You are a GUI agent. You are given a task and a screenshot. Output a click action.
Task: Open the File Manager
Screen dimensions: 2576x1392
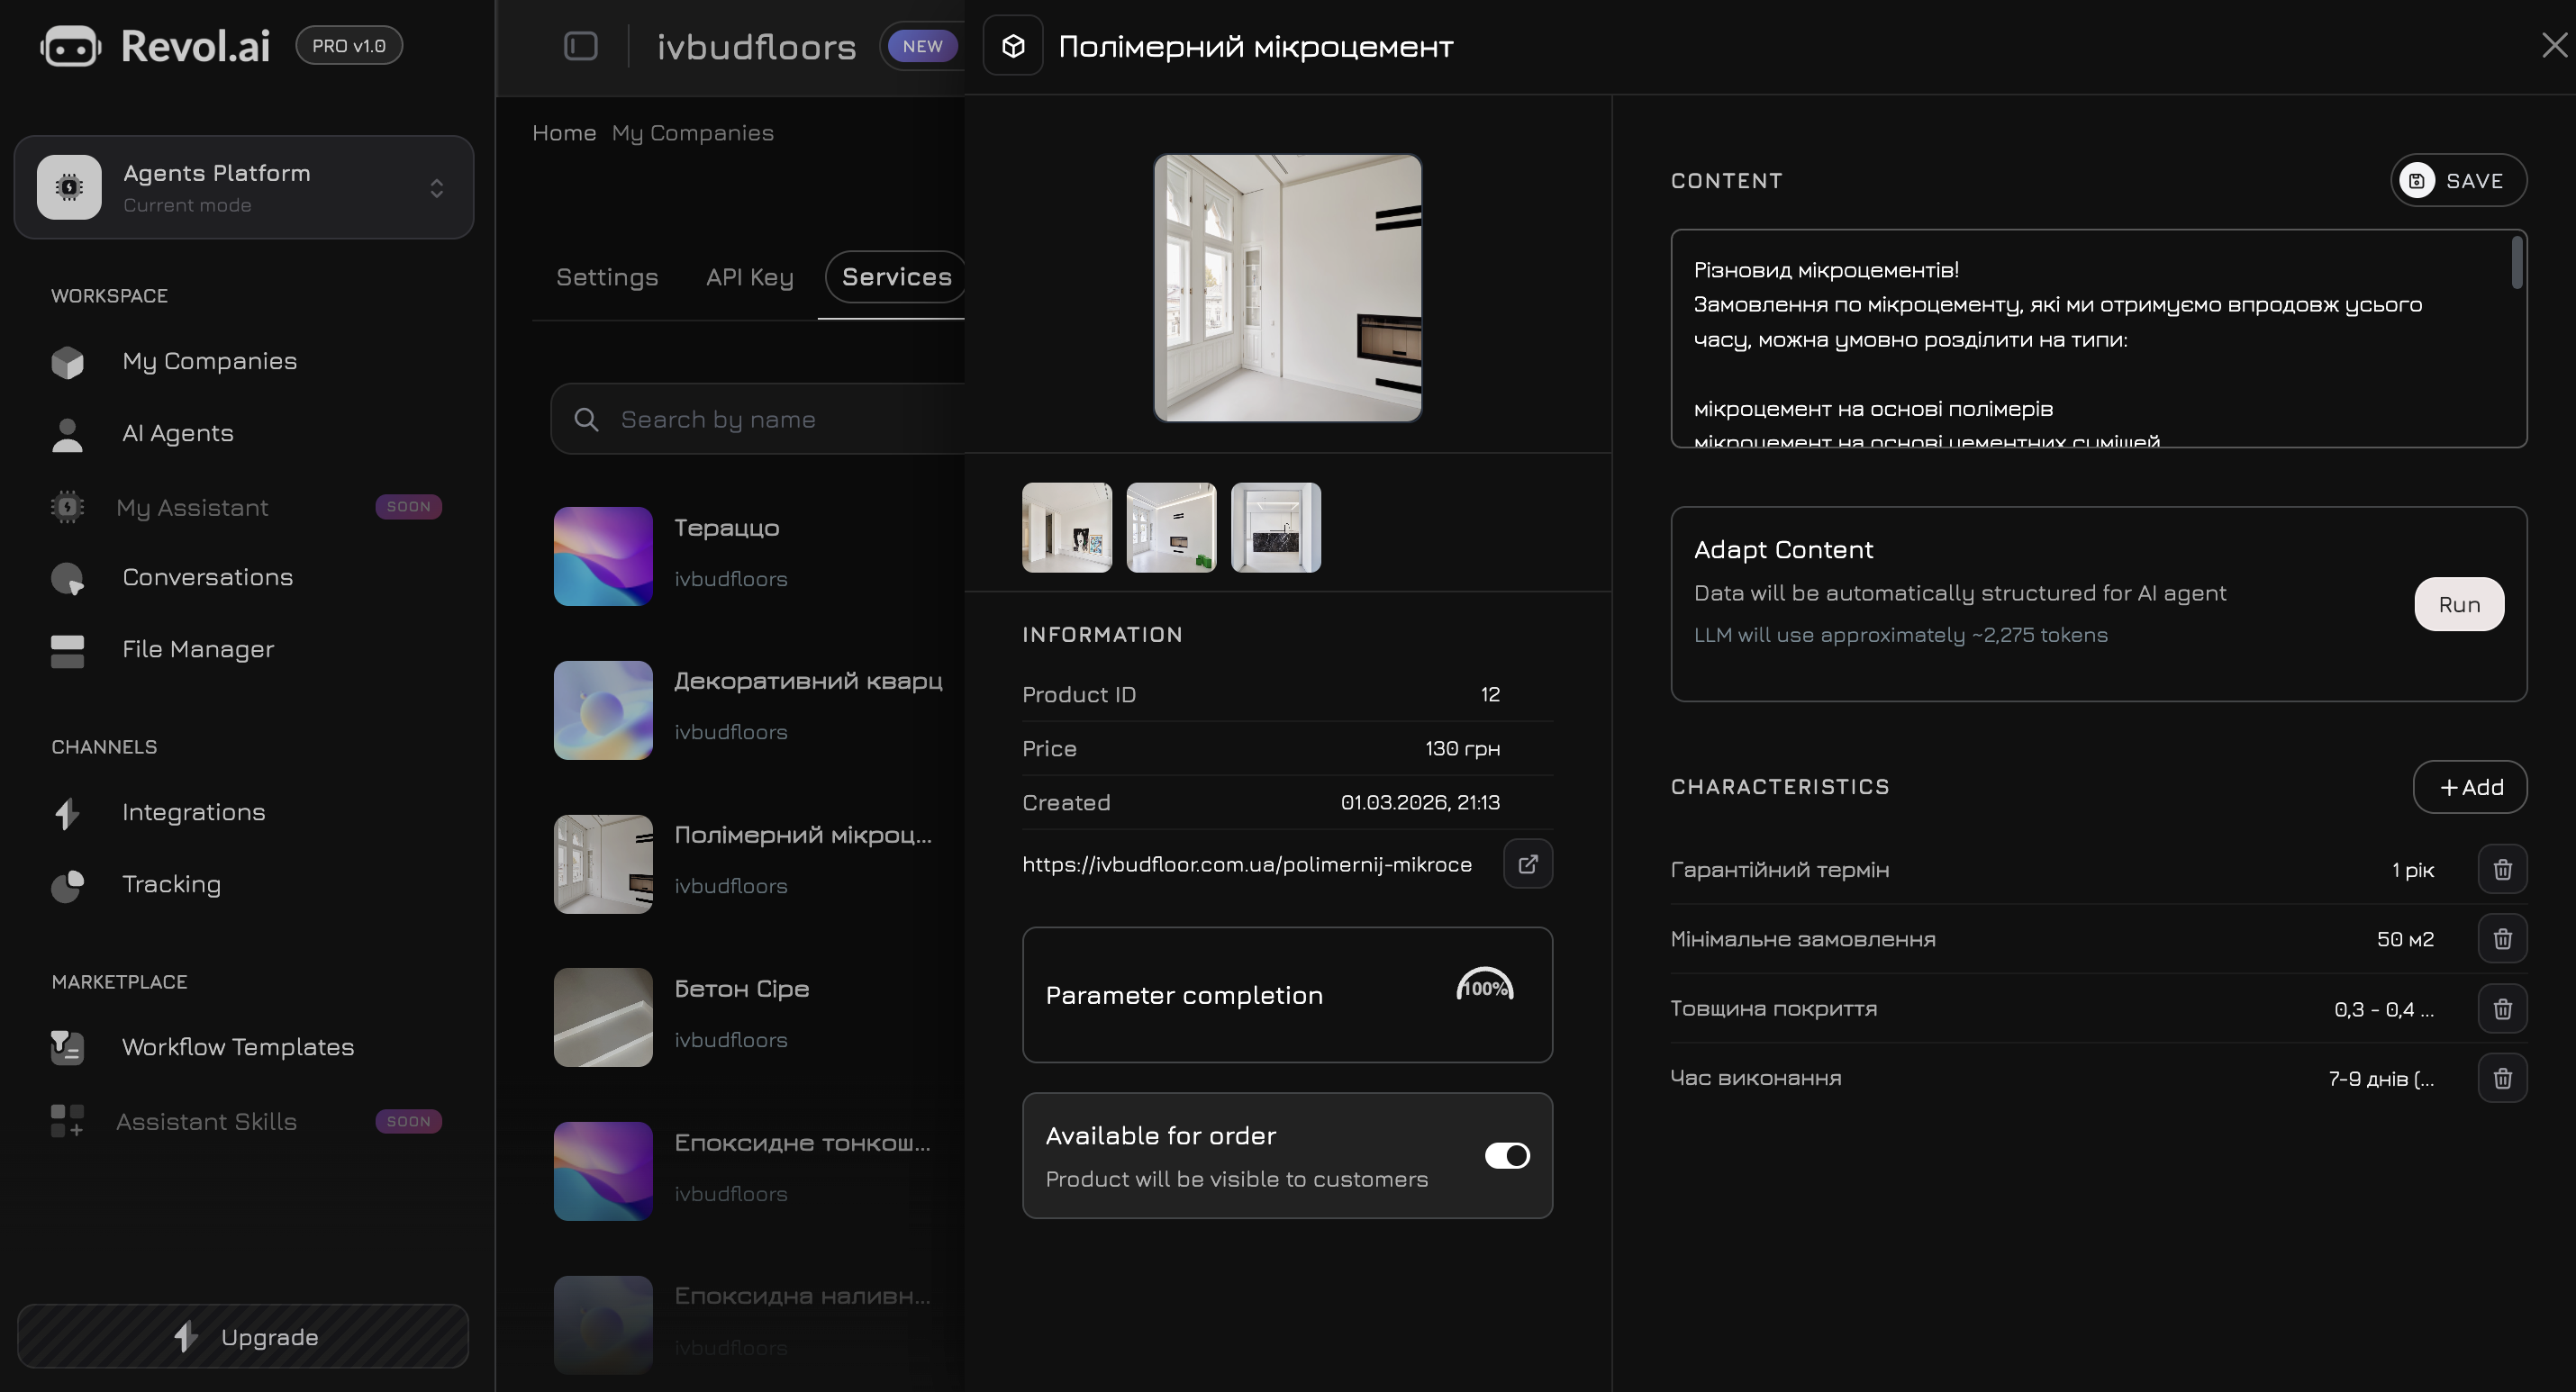pos(197,649)
